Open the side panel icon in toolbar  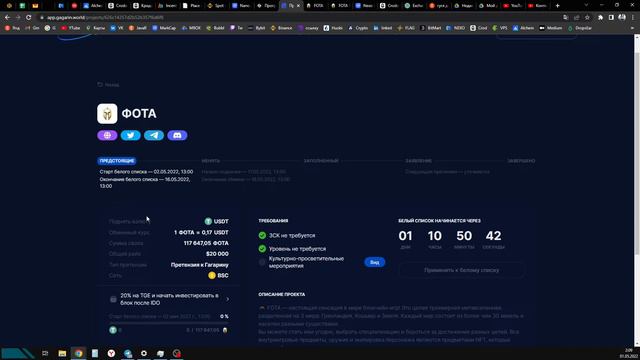click(x=611, y=18)
